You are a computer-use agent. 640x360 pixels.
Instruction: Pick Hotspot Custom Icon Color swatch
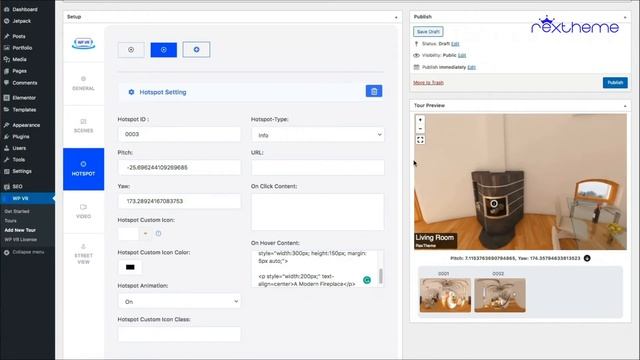click(130, 267)
